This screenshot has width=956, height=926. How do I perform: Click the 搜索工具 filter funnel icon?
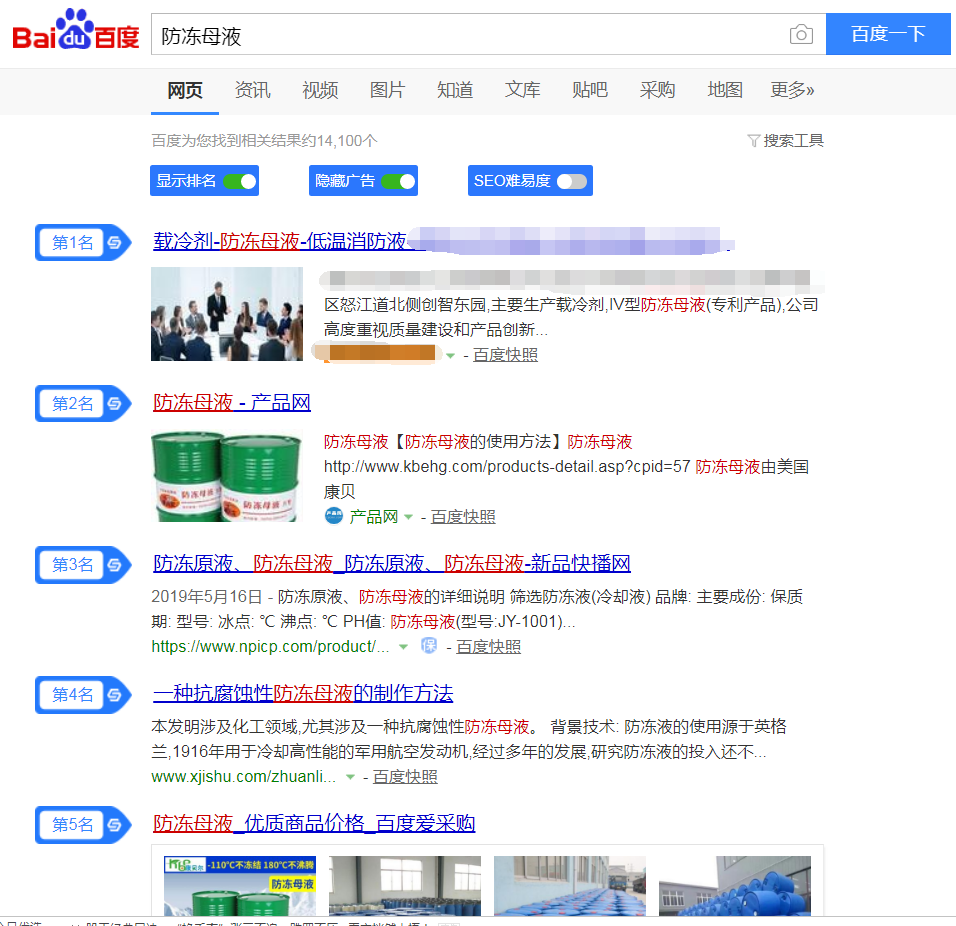(x=754, y=141)
